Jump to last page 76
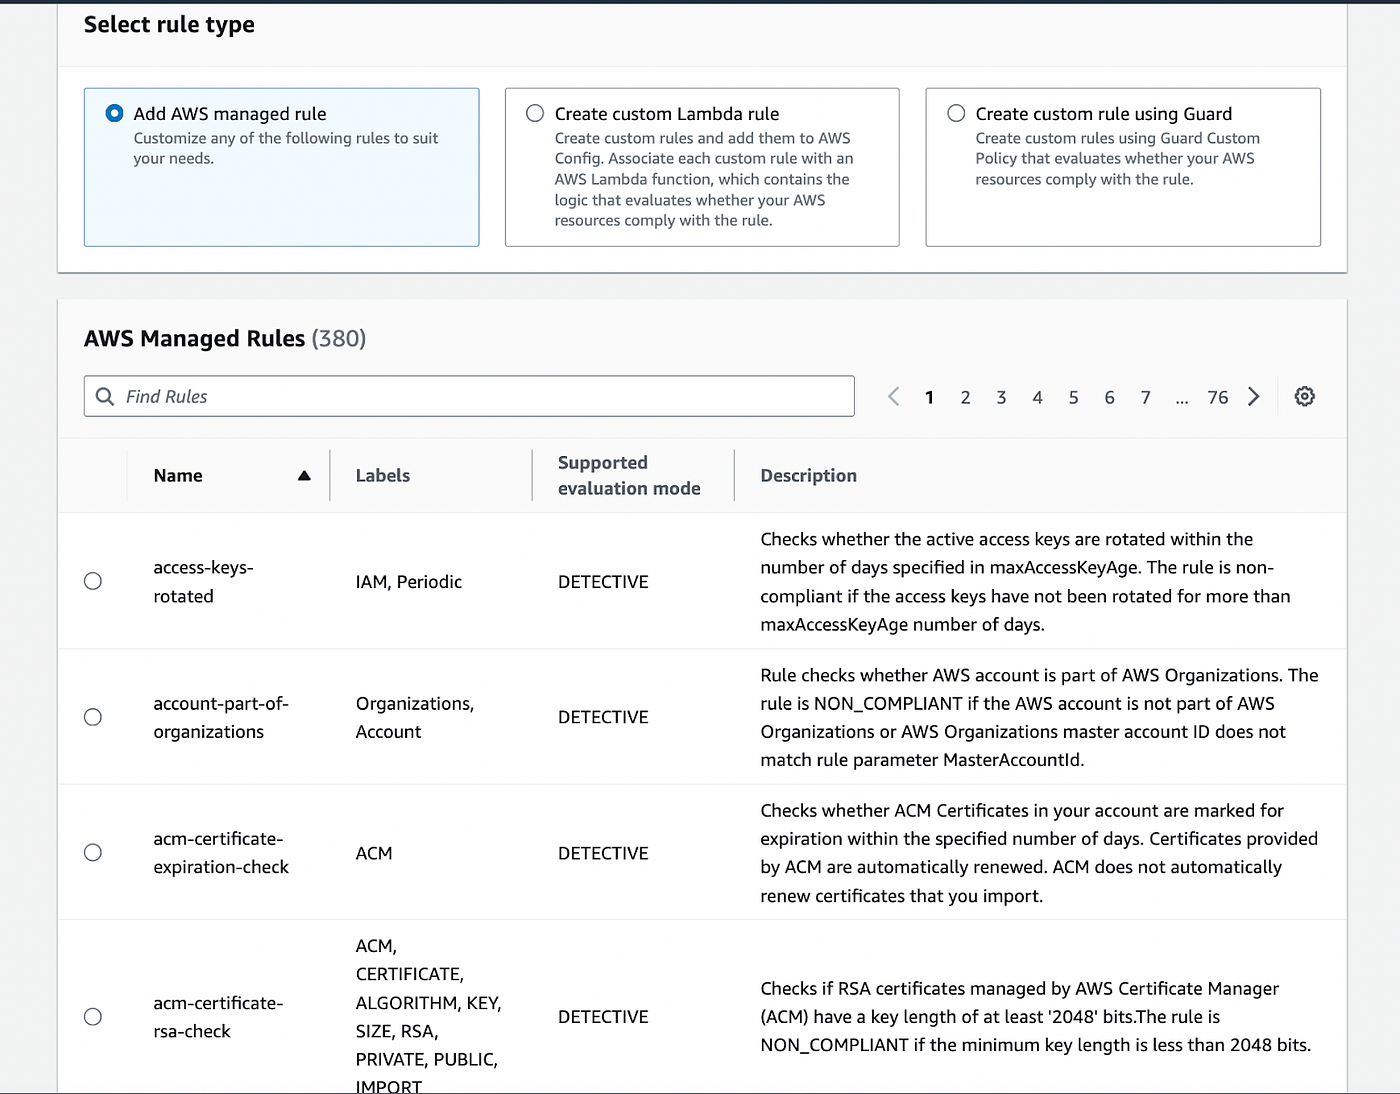 click(x=1217, y=398)
